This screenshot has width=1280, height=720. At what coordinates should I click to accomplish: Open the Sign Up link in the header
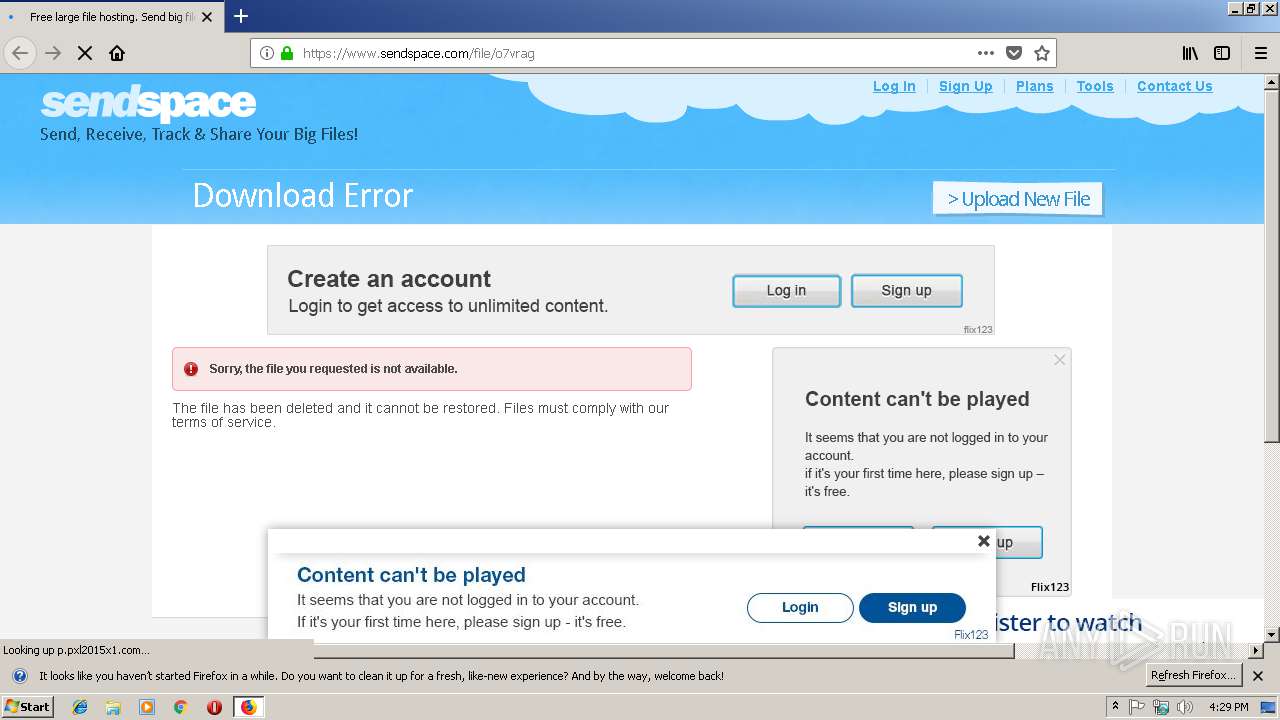[x=966, y=86]
